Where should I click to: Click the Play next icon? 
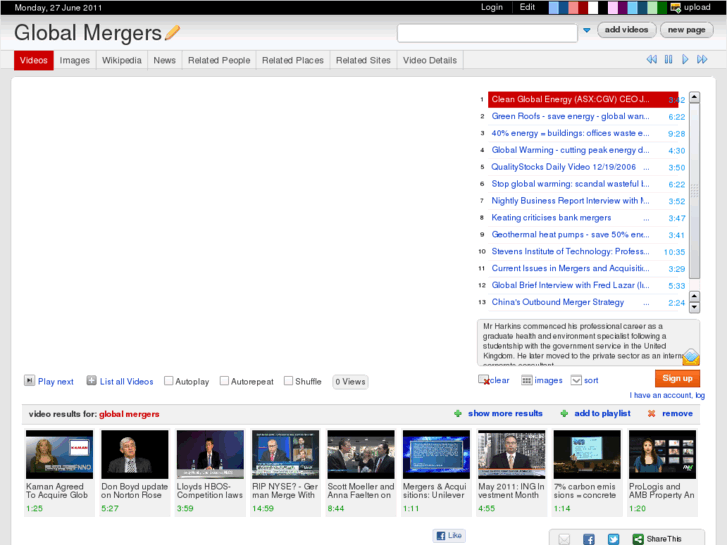click(x=29, y=381)
